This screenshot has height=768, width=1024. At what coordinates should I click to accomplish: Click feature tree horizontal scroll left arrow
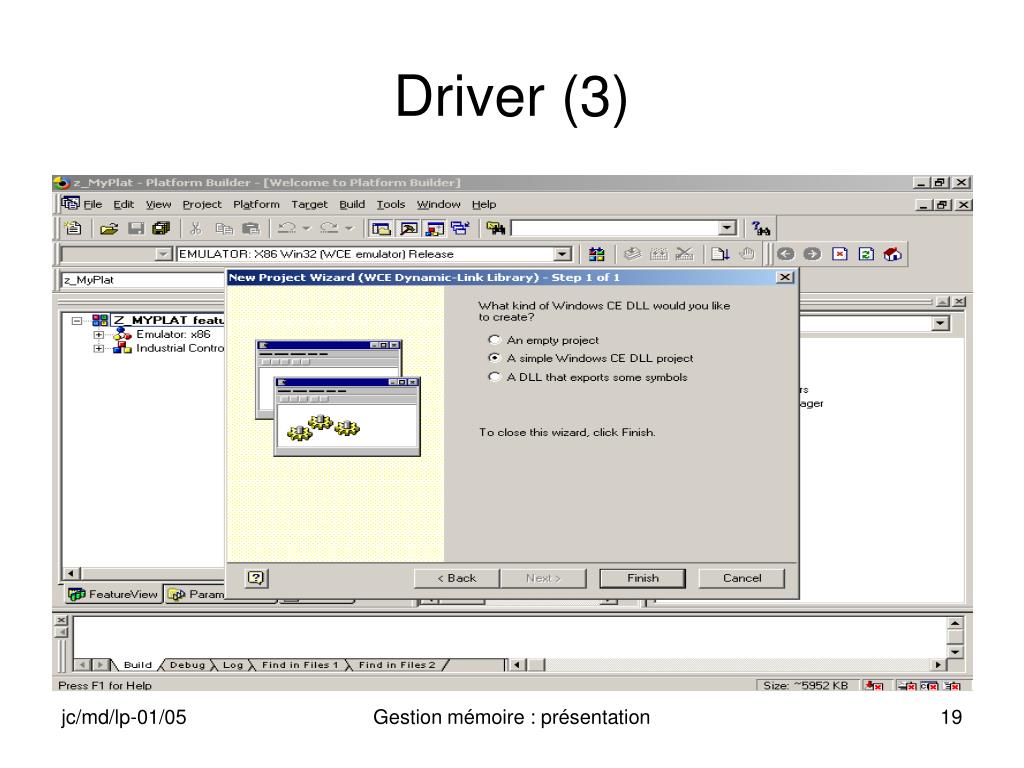click(x=71, y=573)
